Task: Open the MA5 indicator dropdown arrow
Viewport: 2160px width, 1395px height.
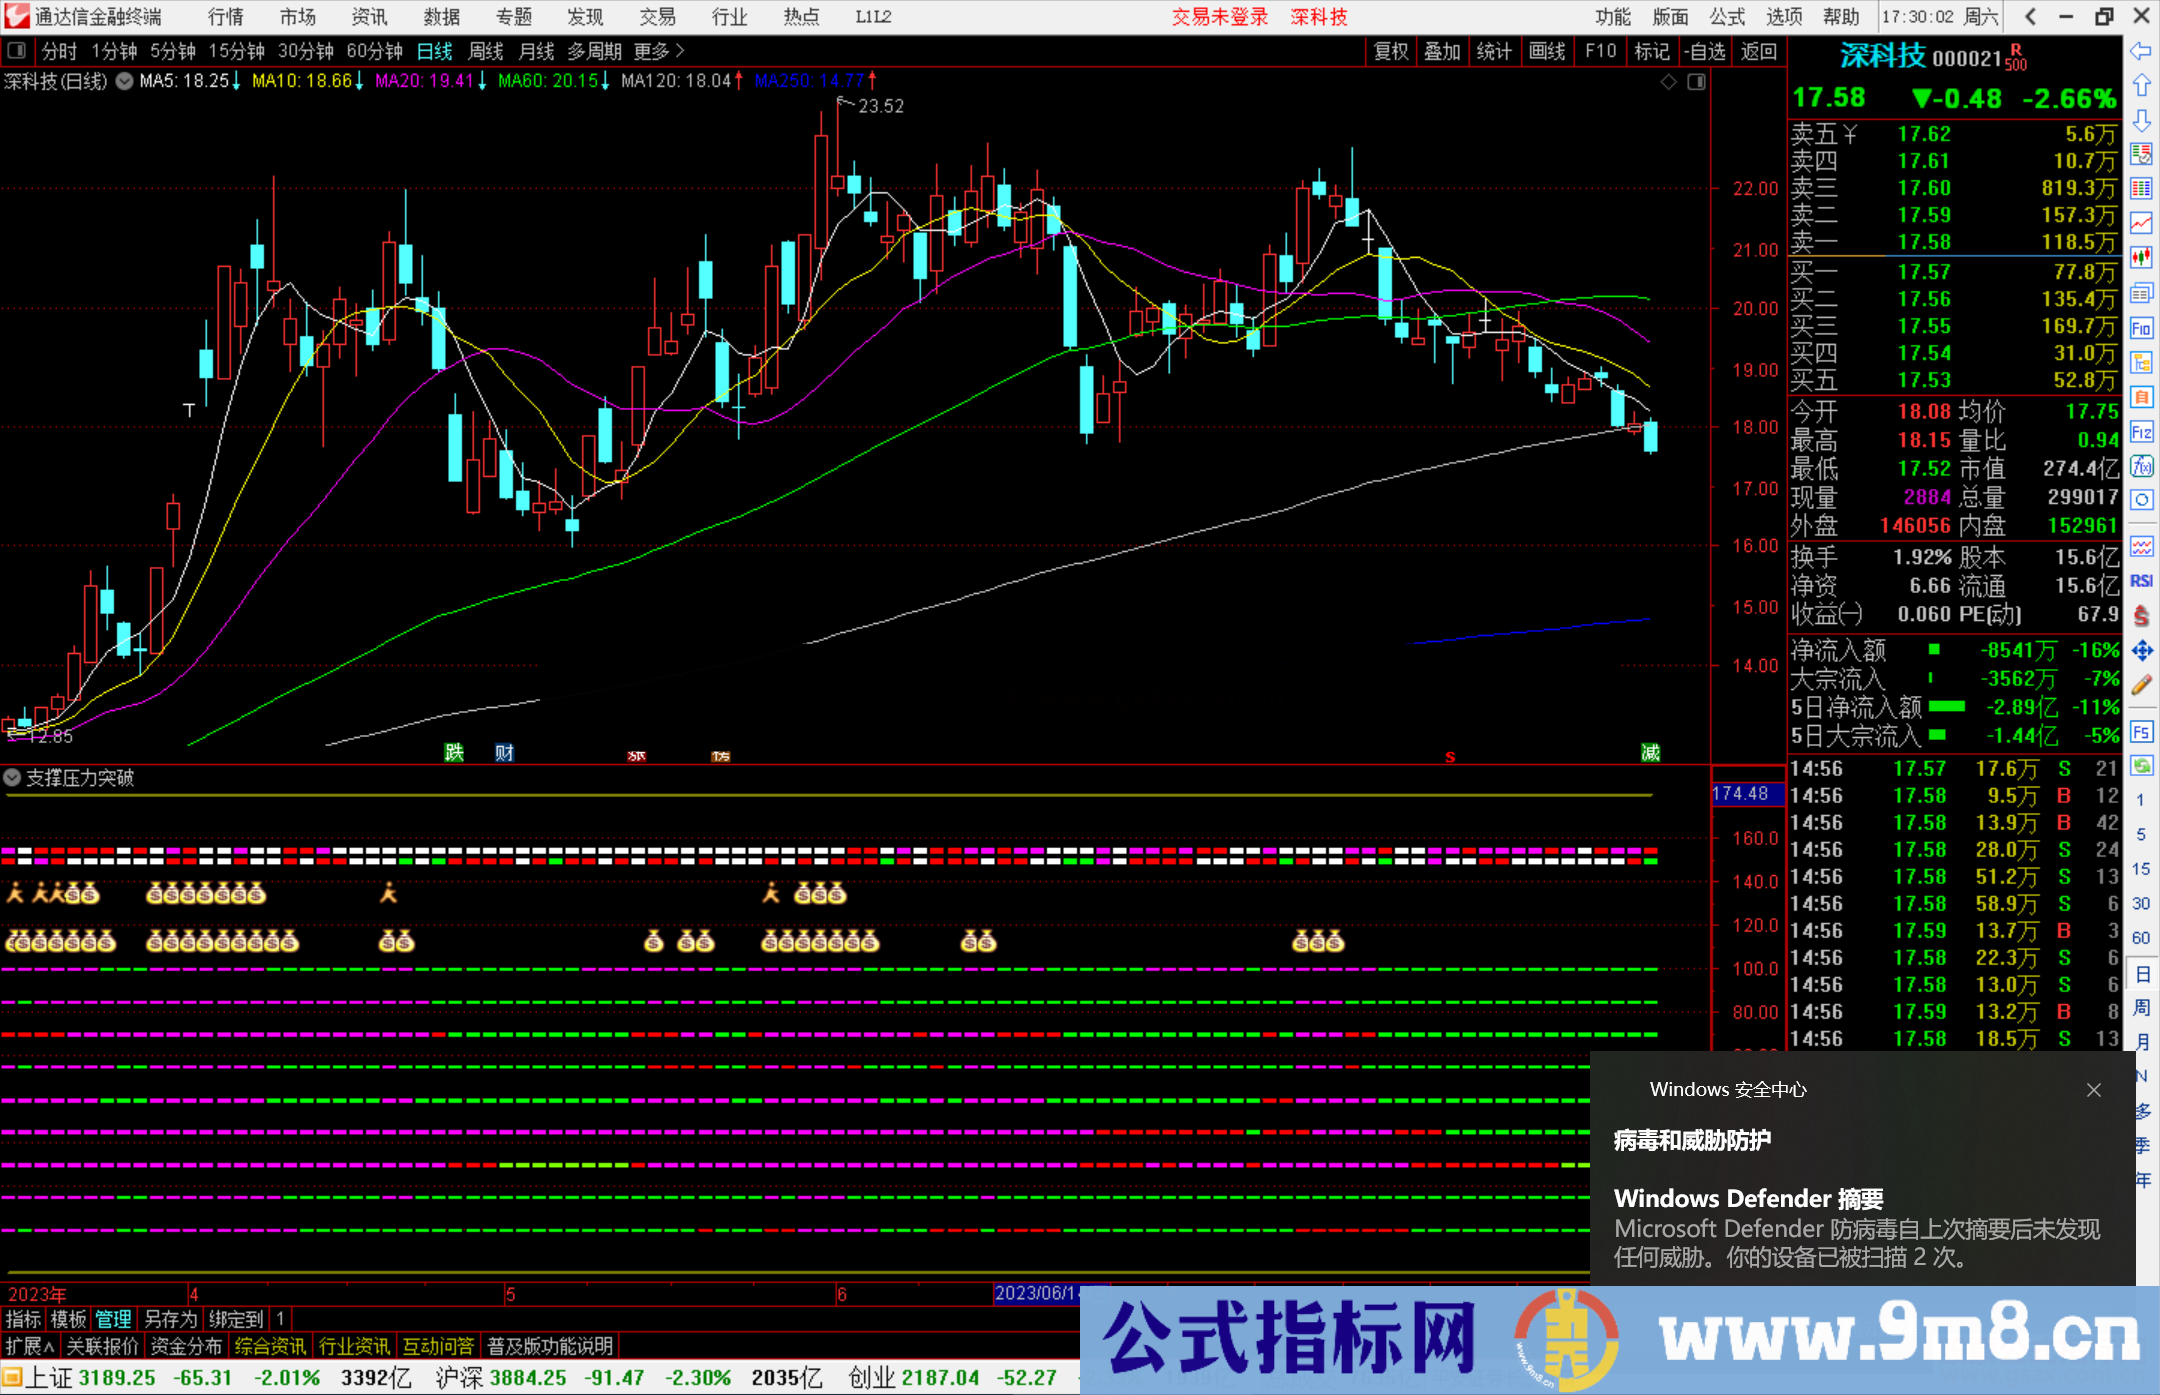Action: (124, 82)
